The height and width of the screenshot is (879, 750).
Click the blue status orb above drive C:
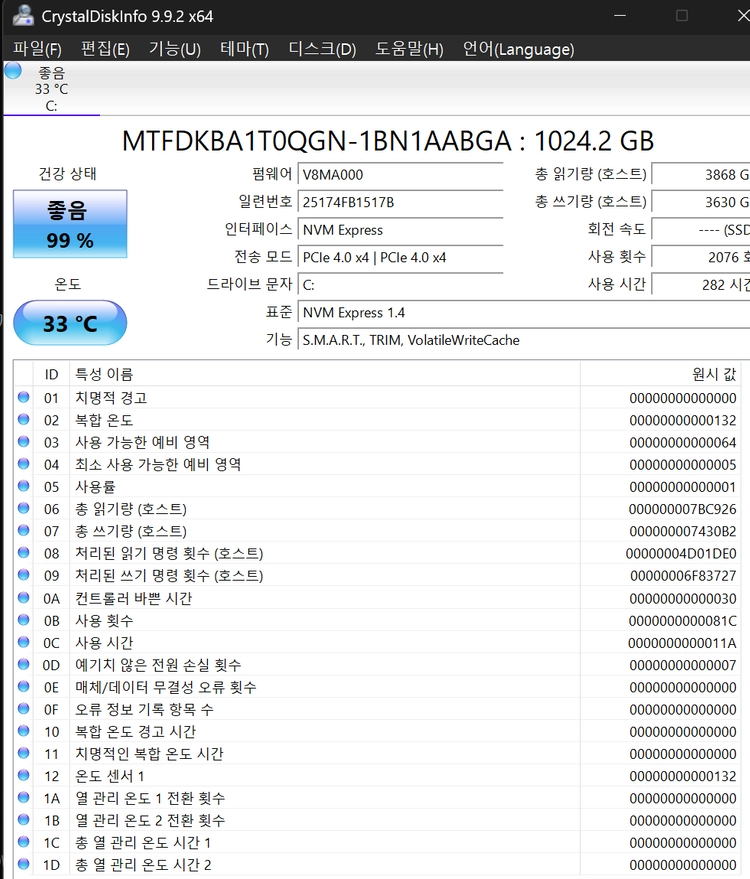(x=13, y=71)
